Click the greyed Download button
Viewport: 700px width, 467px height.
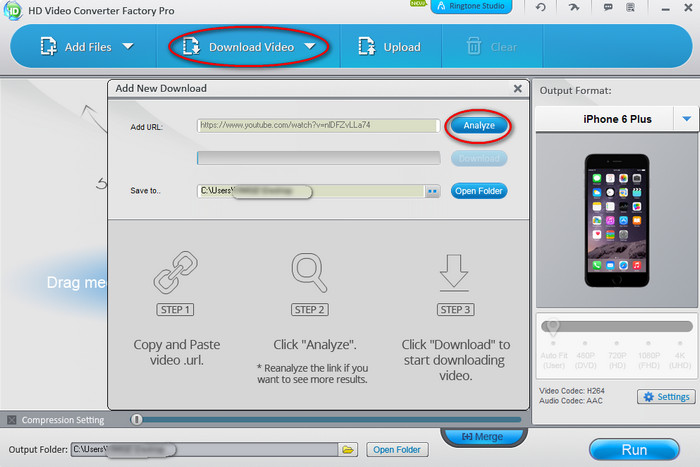[x=479, y=158]
